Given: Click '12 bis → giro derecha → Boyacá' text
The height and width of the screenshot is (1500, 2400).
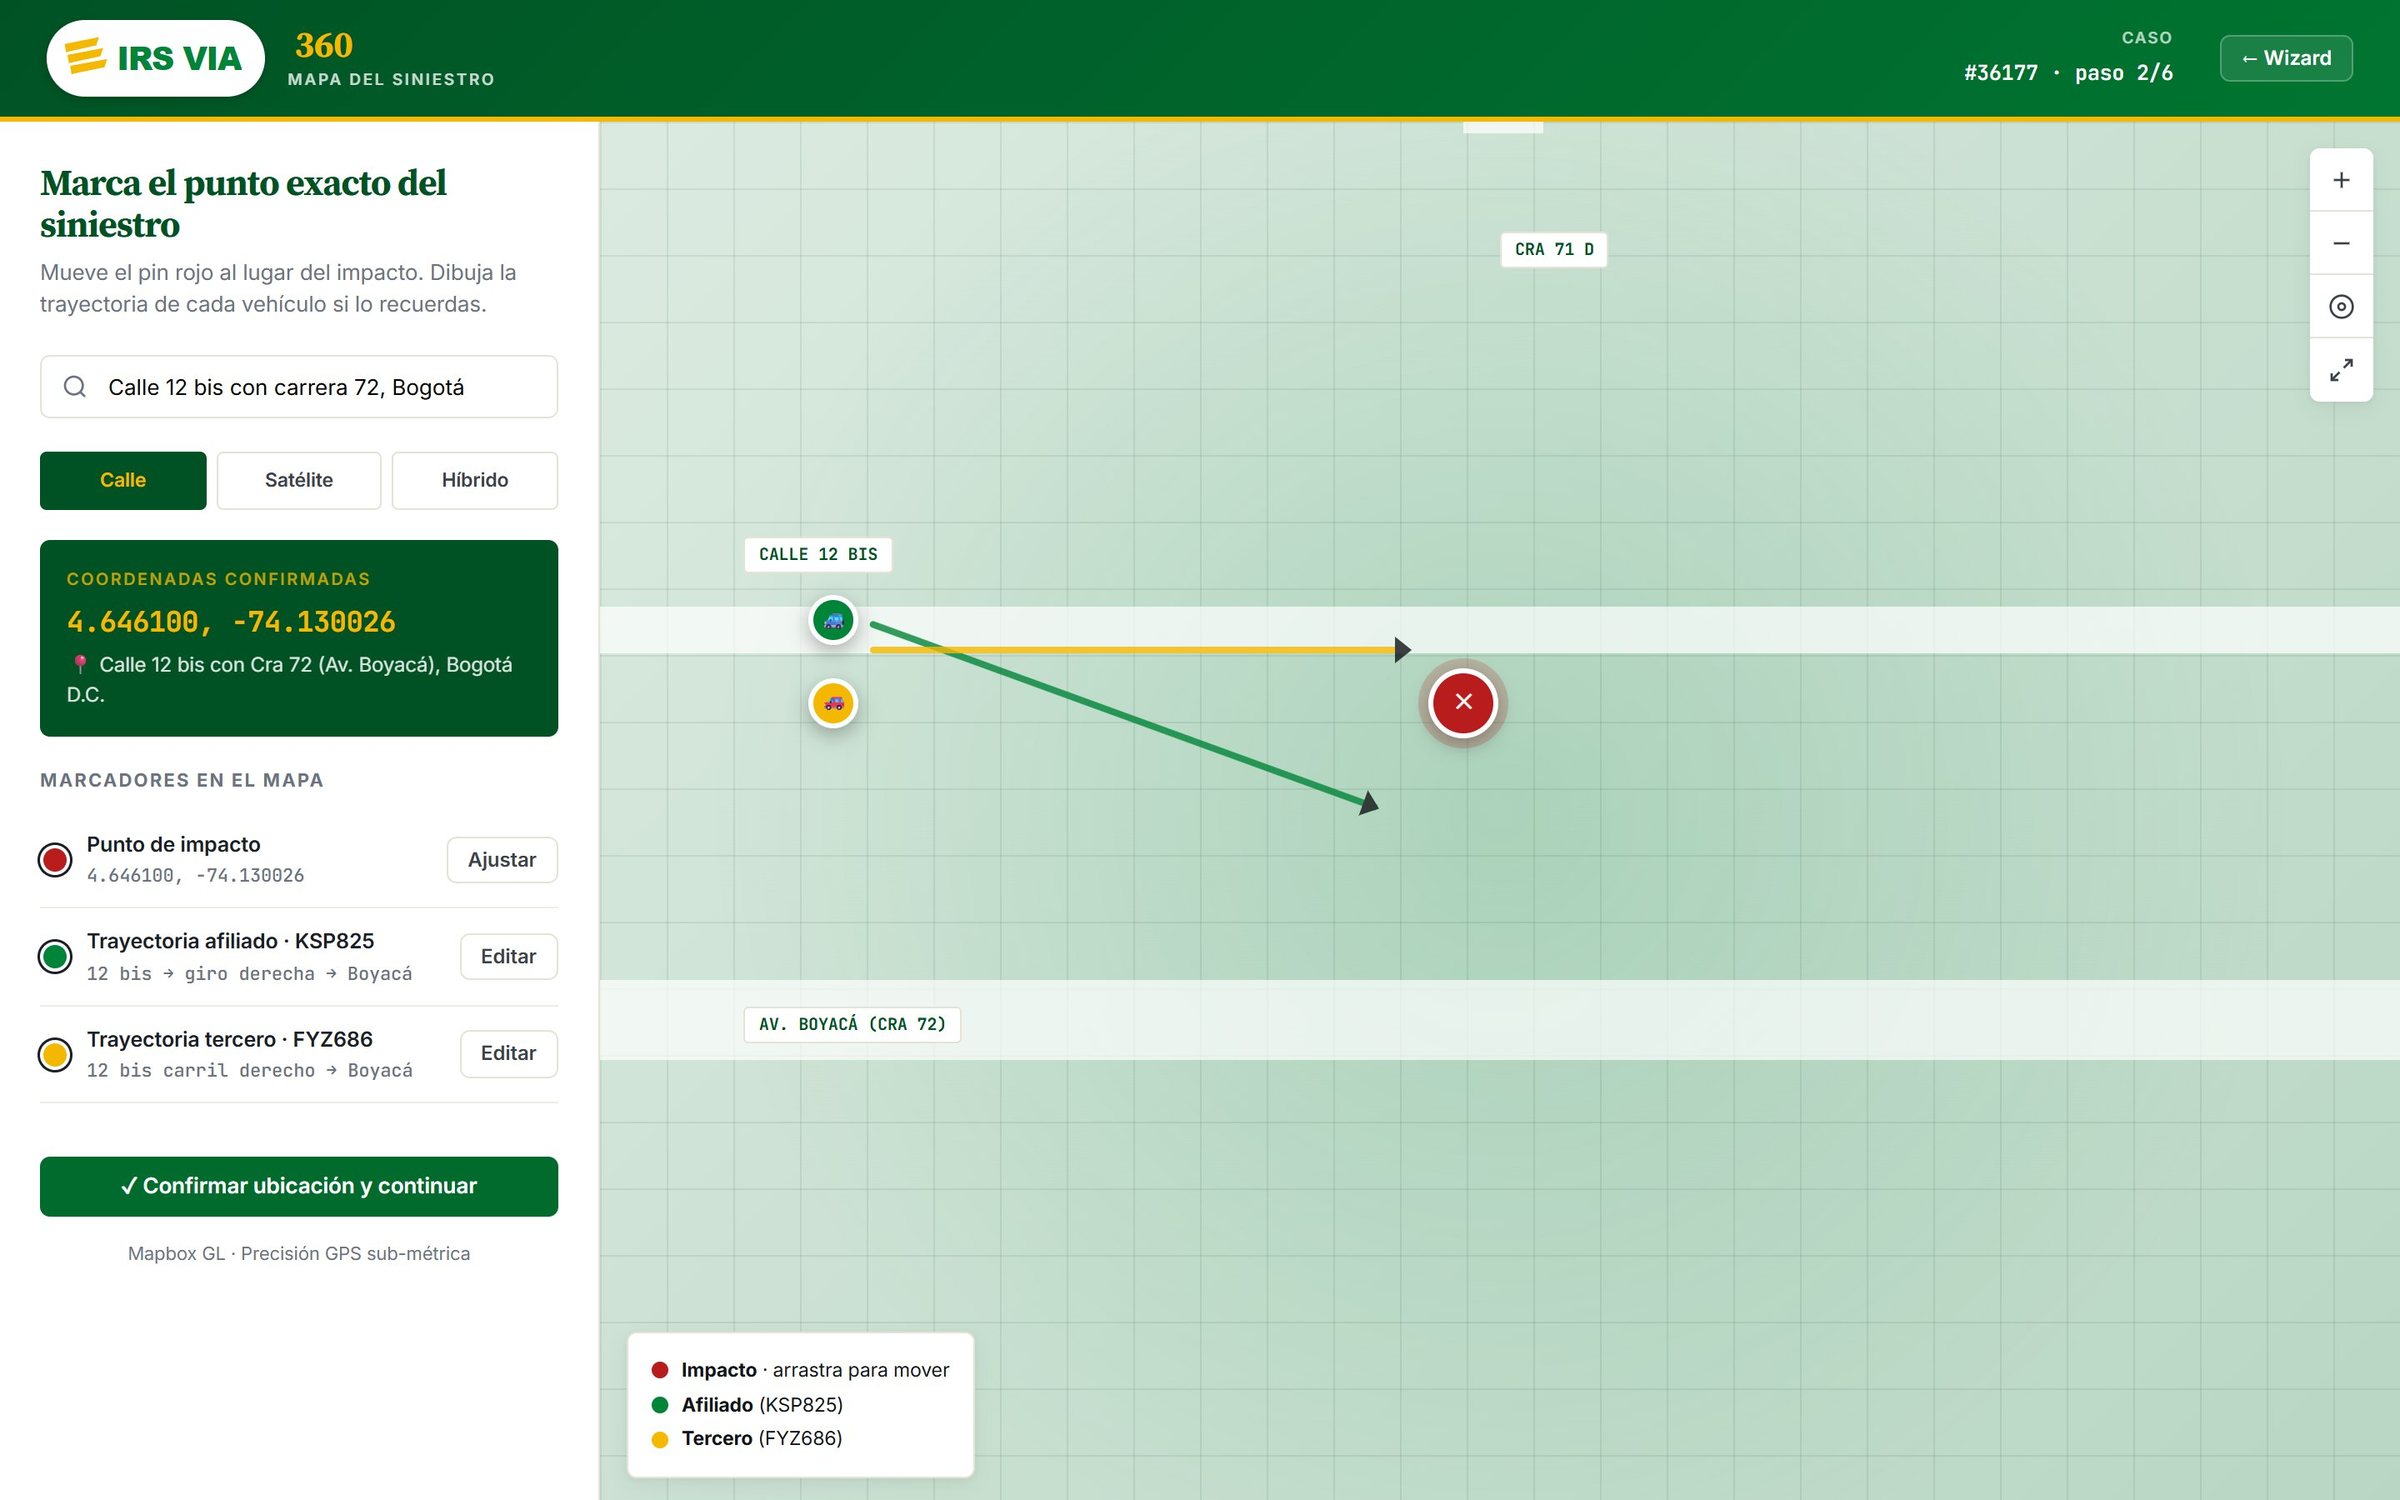Looking at the screenshot, I should coord(249,973).
